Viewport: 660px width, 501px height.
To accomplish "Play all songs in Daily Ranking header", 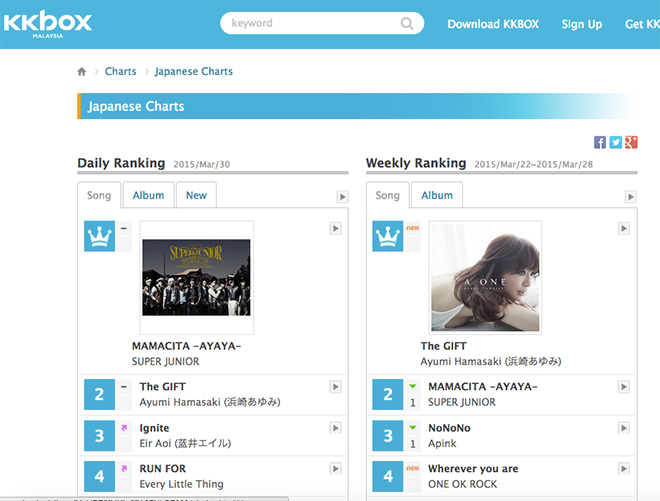I will click(x=342, y=197).
